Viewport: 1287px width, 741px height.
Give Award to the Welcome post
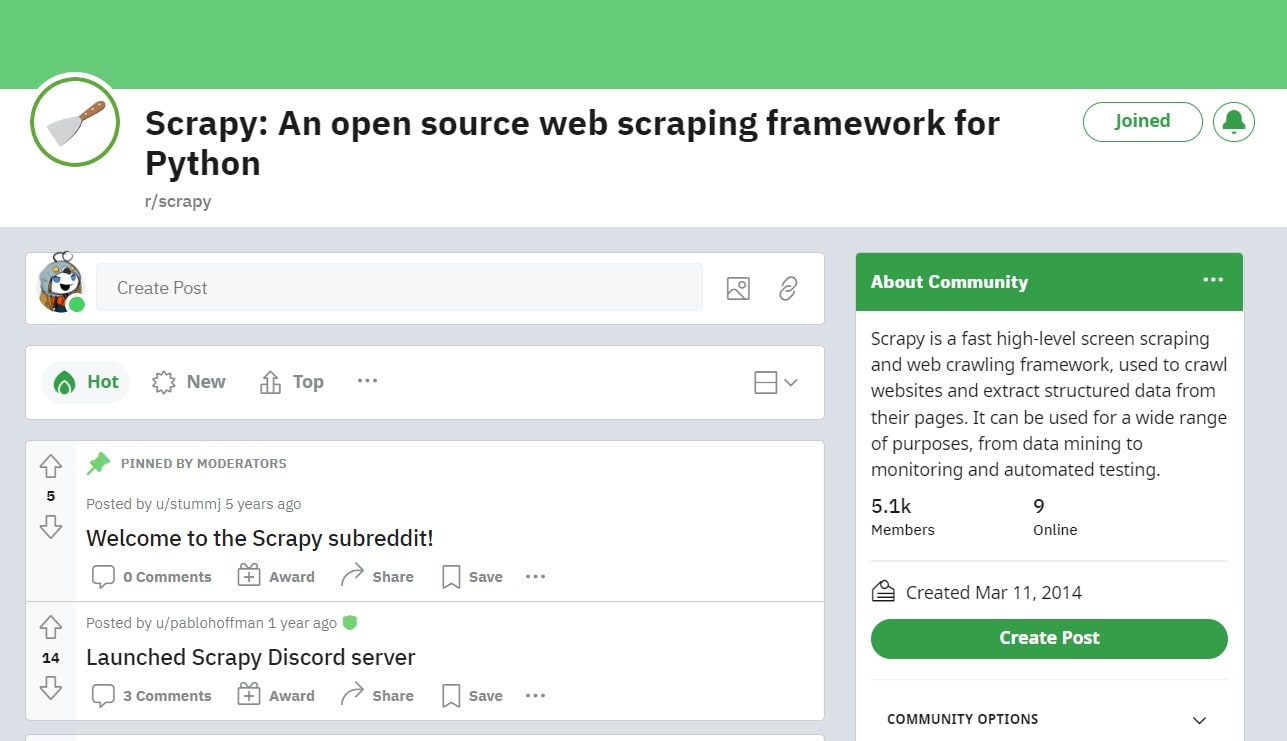[x=276, y=577]
